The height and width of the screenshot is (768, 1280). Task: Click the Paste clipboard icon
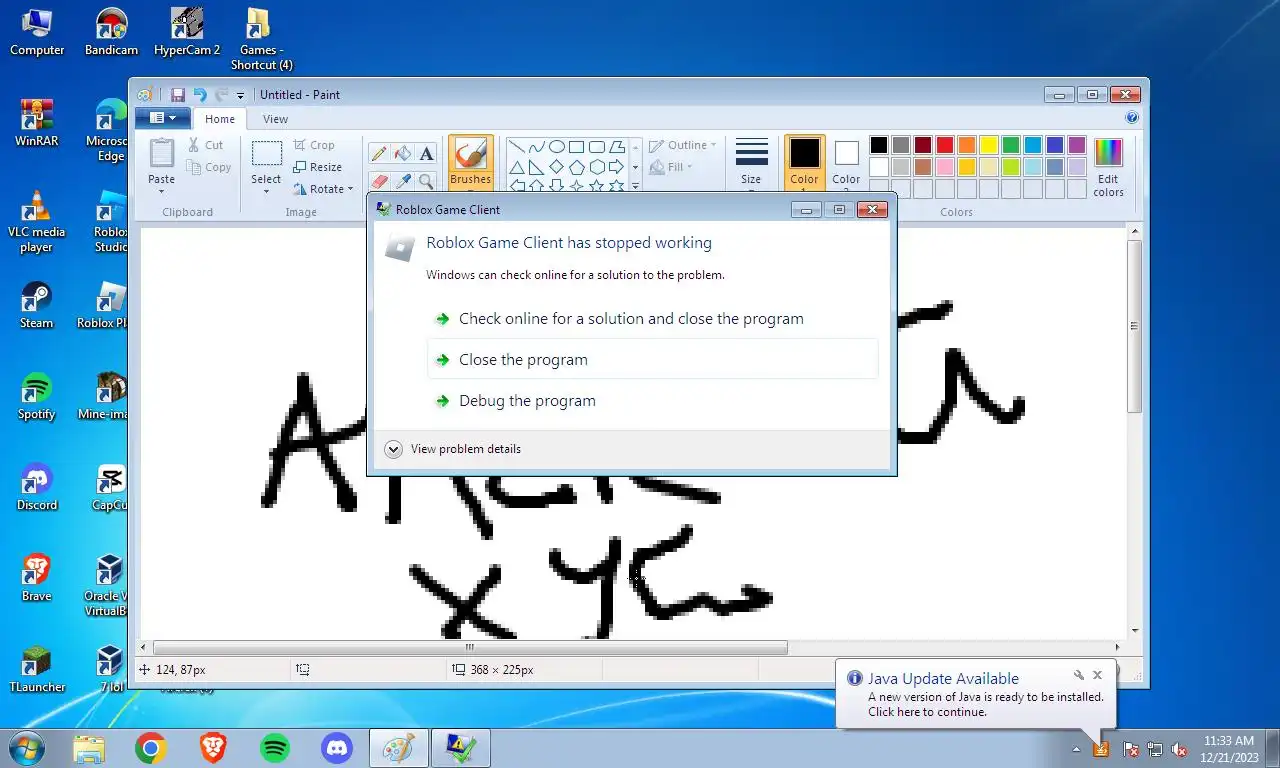[161, 153]
